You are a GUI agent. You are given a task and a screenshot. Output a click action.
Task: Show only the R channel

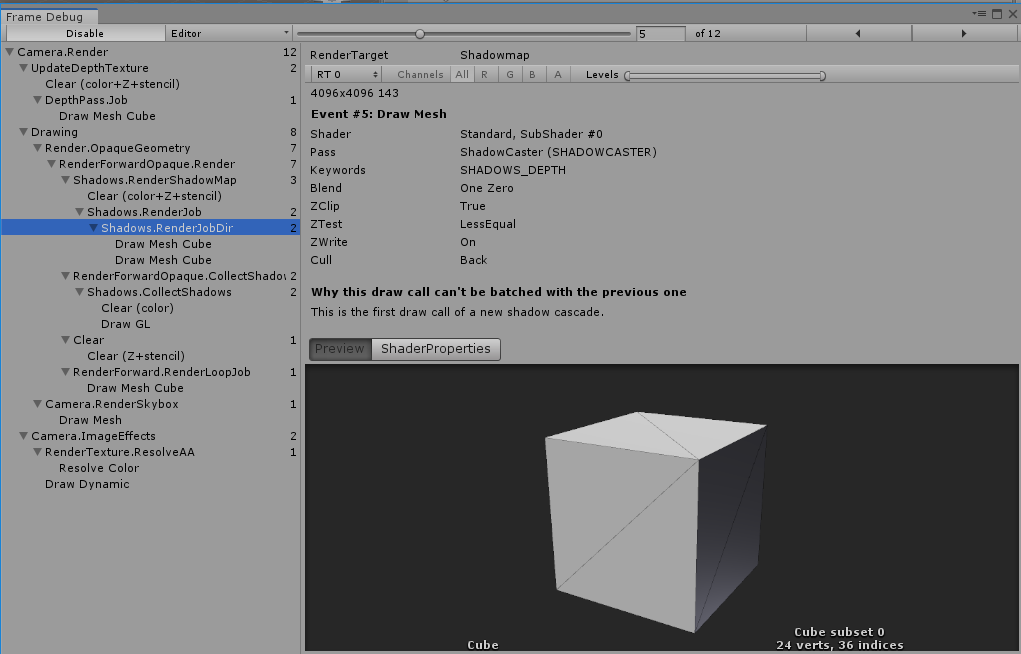pos(484,75)
